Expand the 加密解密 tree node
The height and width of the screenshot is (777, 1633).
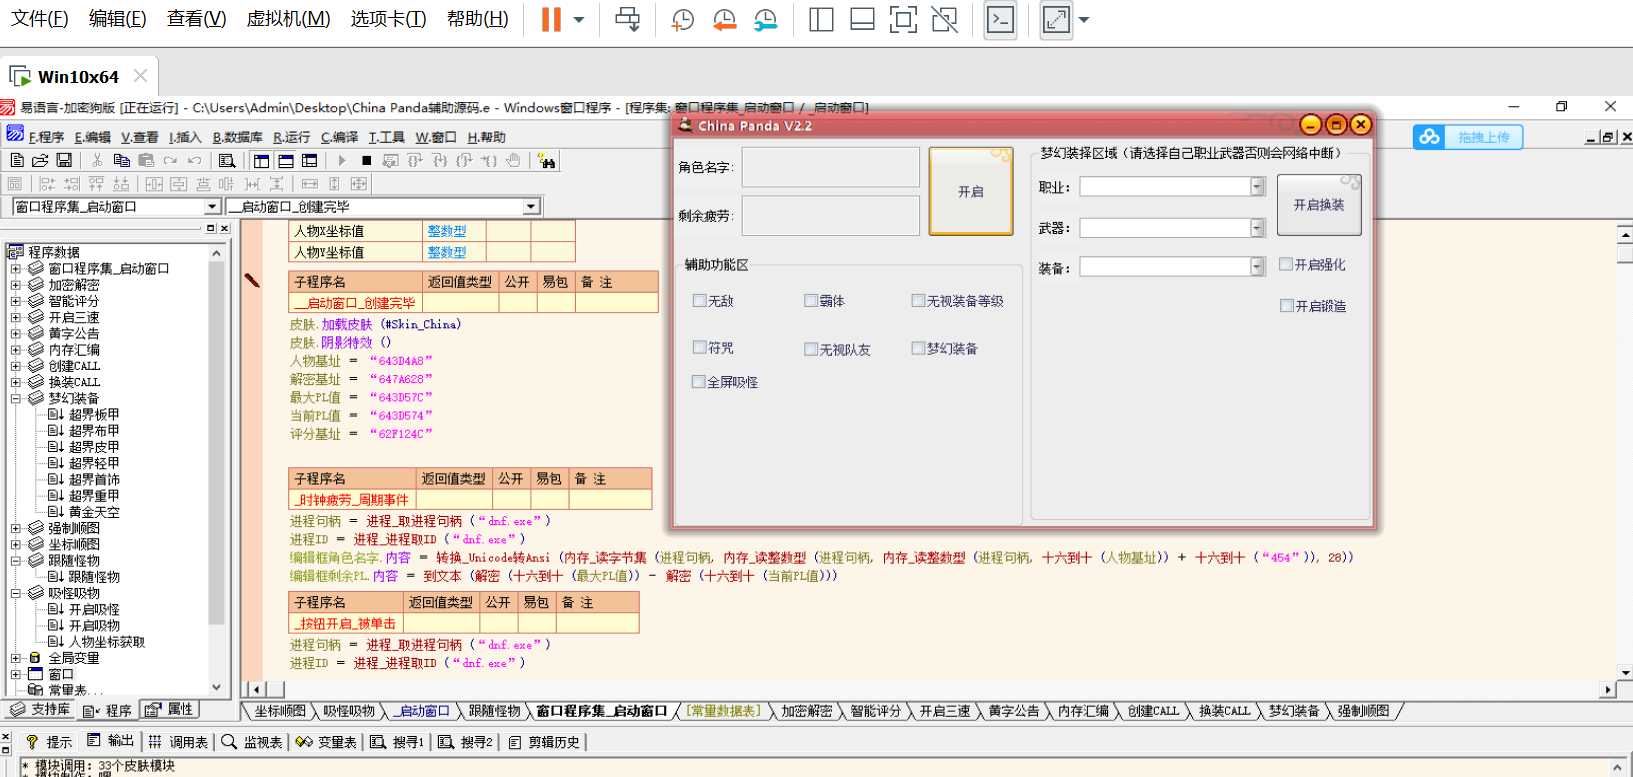15,285
